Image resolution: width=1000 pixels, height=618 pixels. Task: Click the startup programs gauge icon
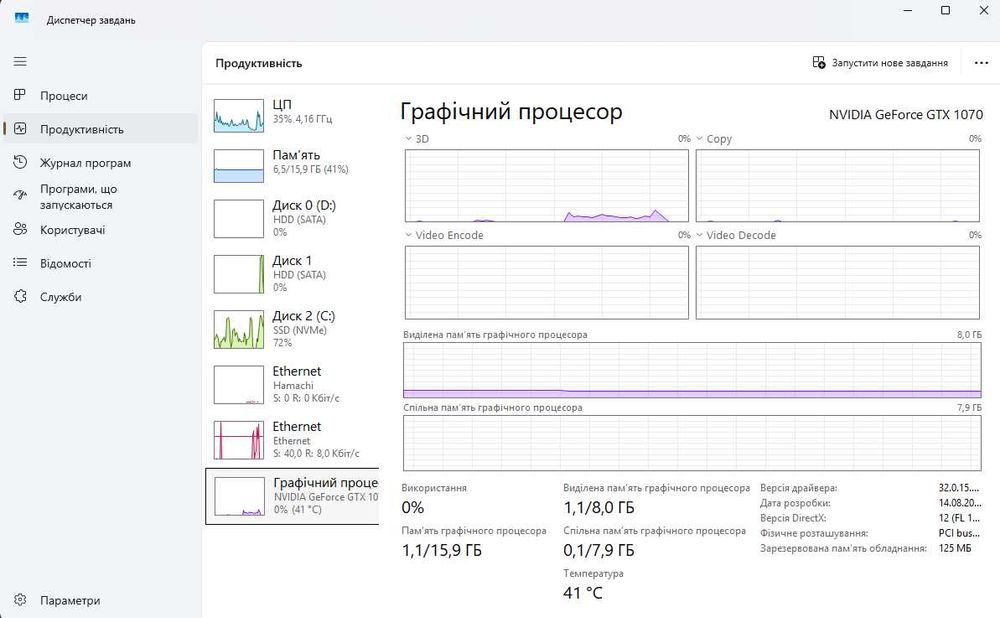click(20, 195)
